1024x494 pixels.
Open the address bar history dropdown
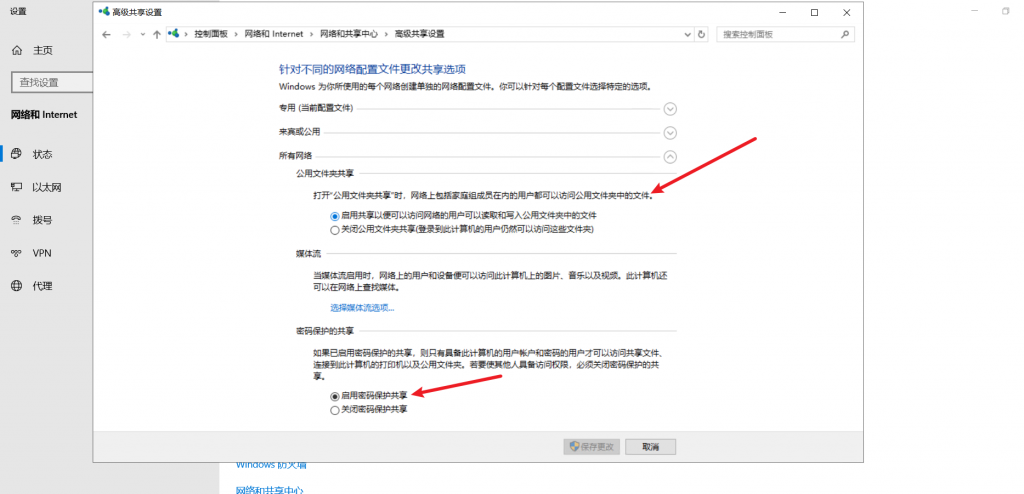[686, 34]
